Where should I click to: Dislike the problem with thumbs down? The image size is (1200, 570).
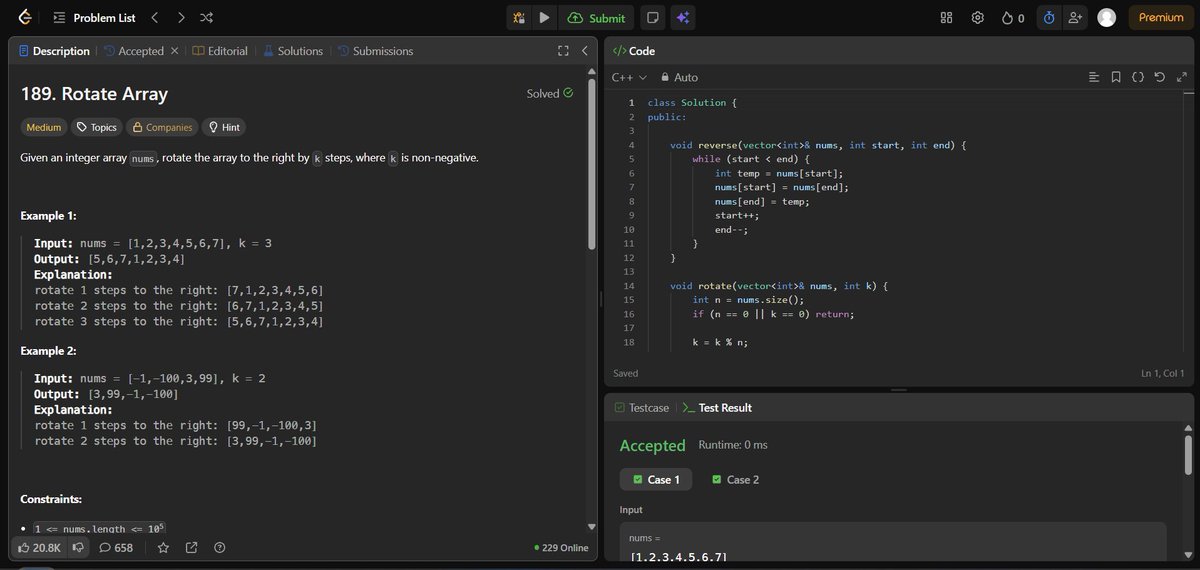tap(78, 548)
